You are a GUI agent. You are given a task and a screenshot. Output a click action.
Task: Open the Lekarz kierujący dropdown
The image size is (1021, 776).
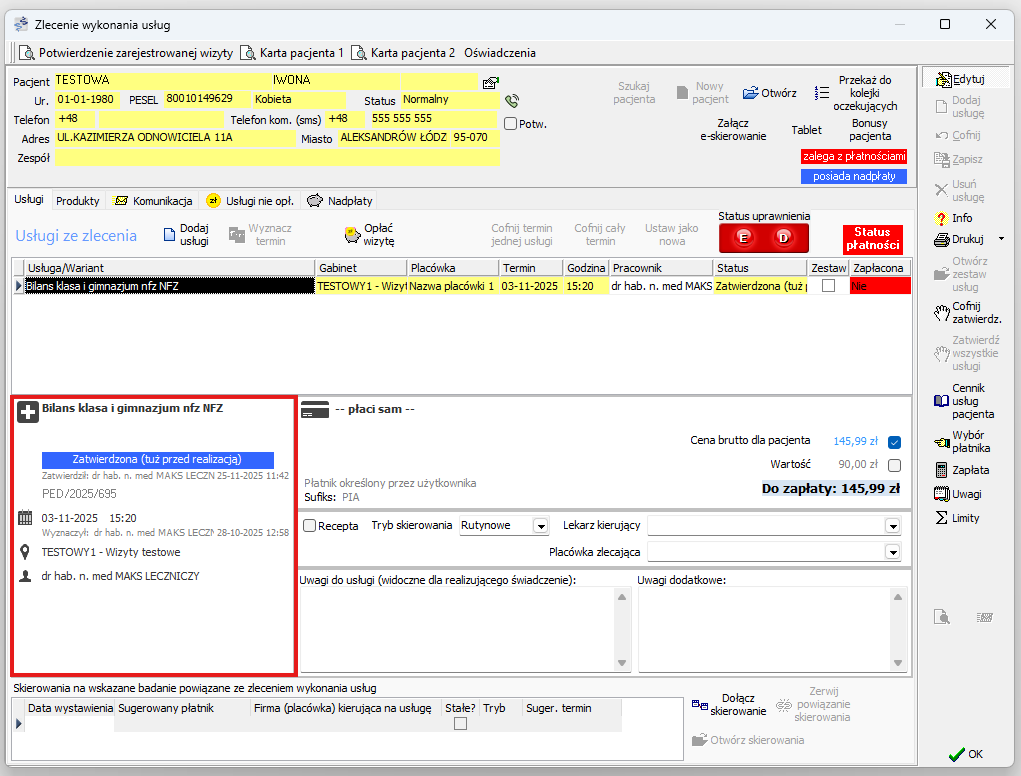pyautogui.click(x=892, y=526)
